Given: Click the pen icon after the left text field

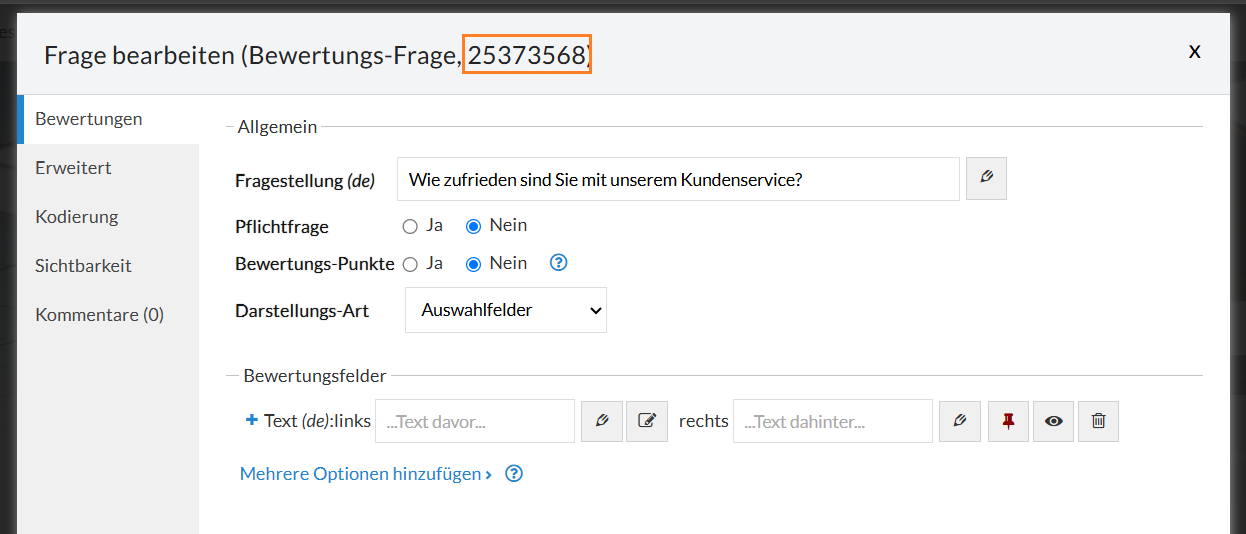Looking at the screenshot, I should pyautogui.click(x=601, y=421).
